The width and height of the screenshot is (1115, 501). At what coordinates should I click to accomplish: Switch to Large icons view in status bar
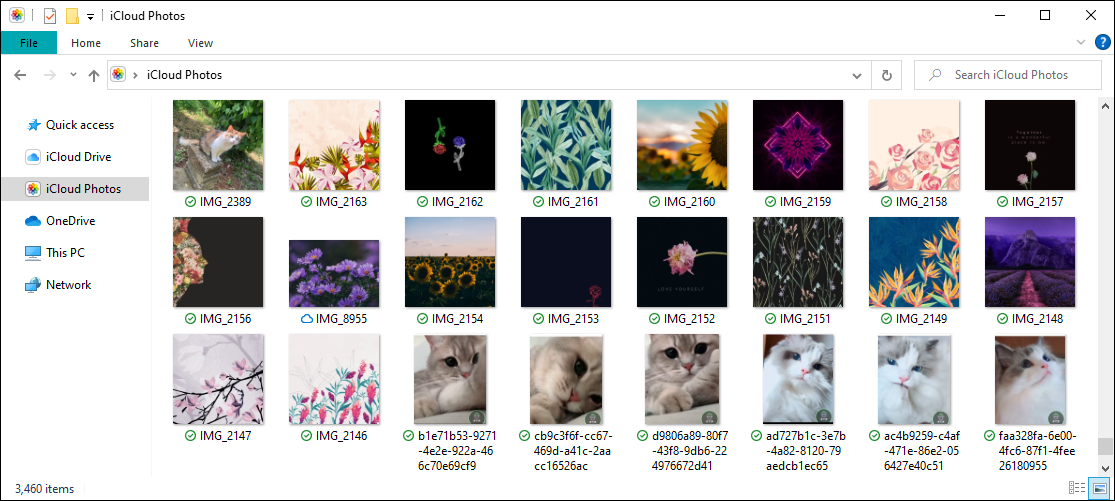tap(1099, 488)
